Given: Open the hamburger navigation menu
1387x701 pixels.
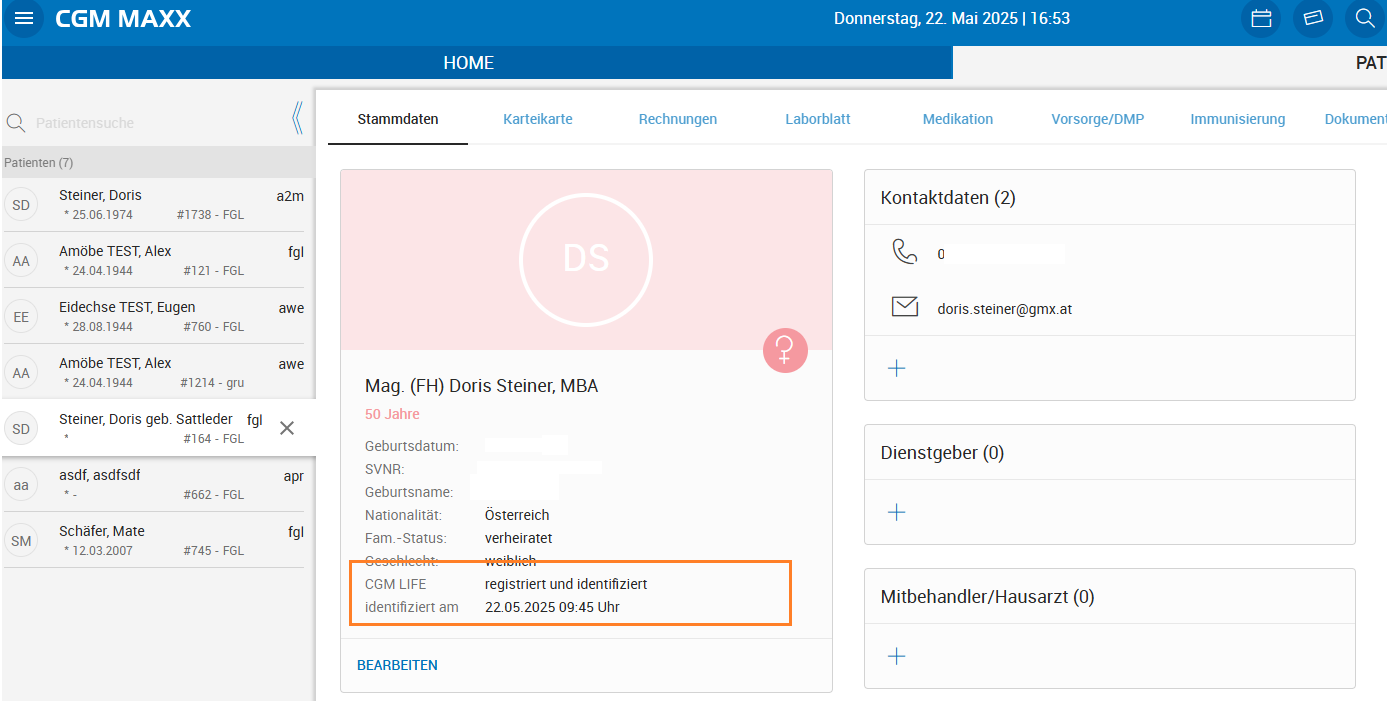Looking at the screenshot, I should click(24, 18).
